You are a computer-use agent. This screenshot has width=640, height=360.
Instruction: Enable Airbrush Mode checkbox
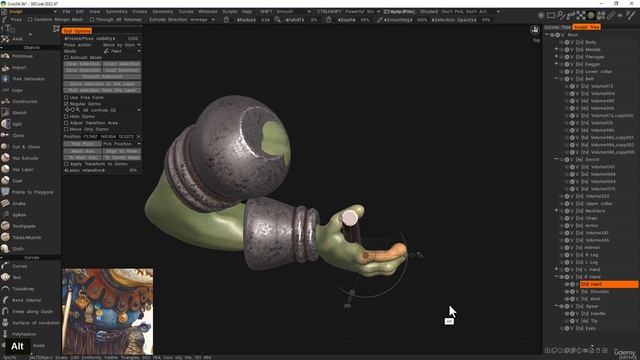point(66,58)
